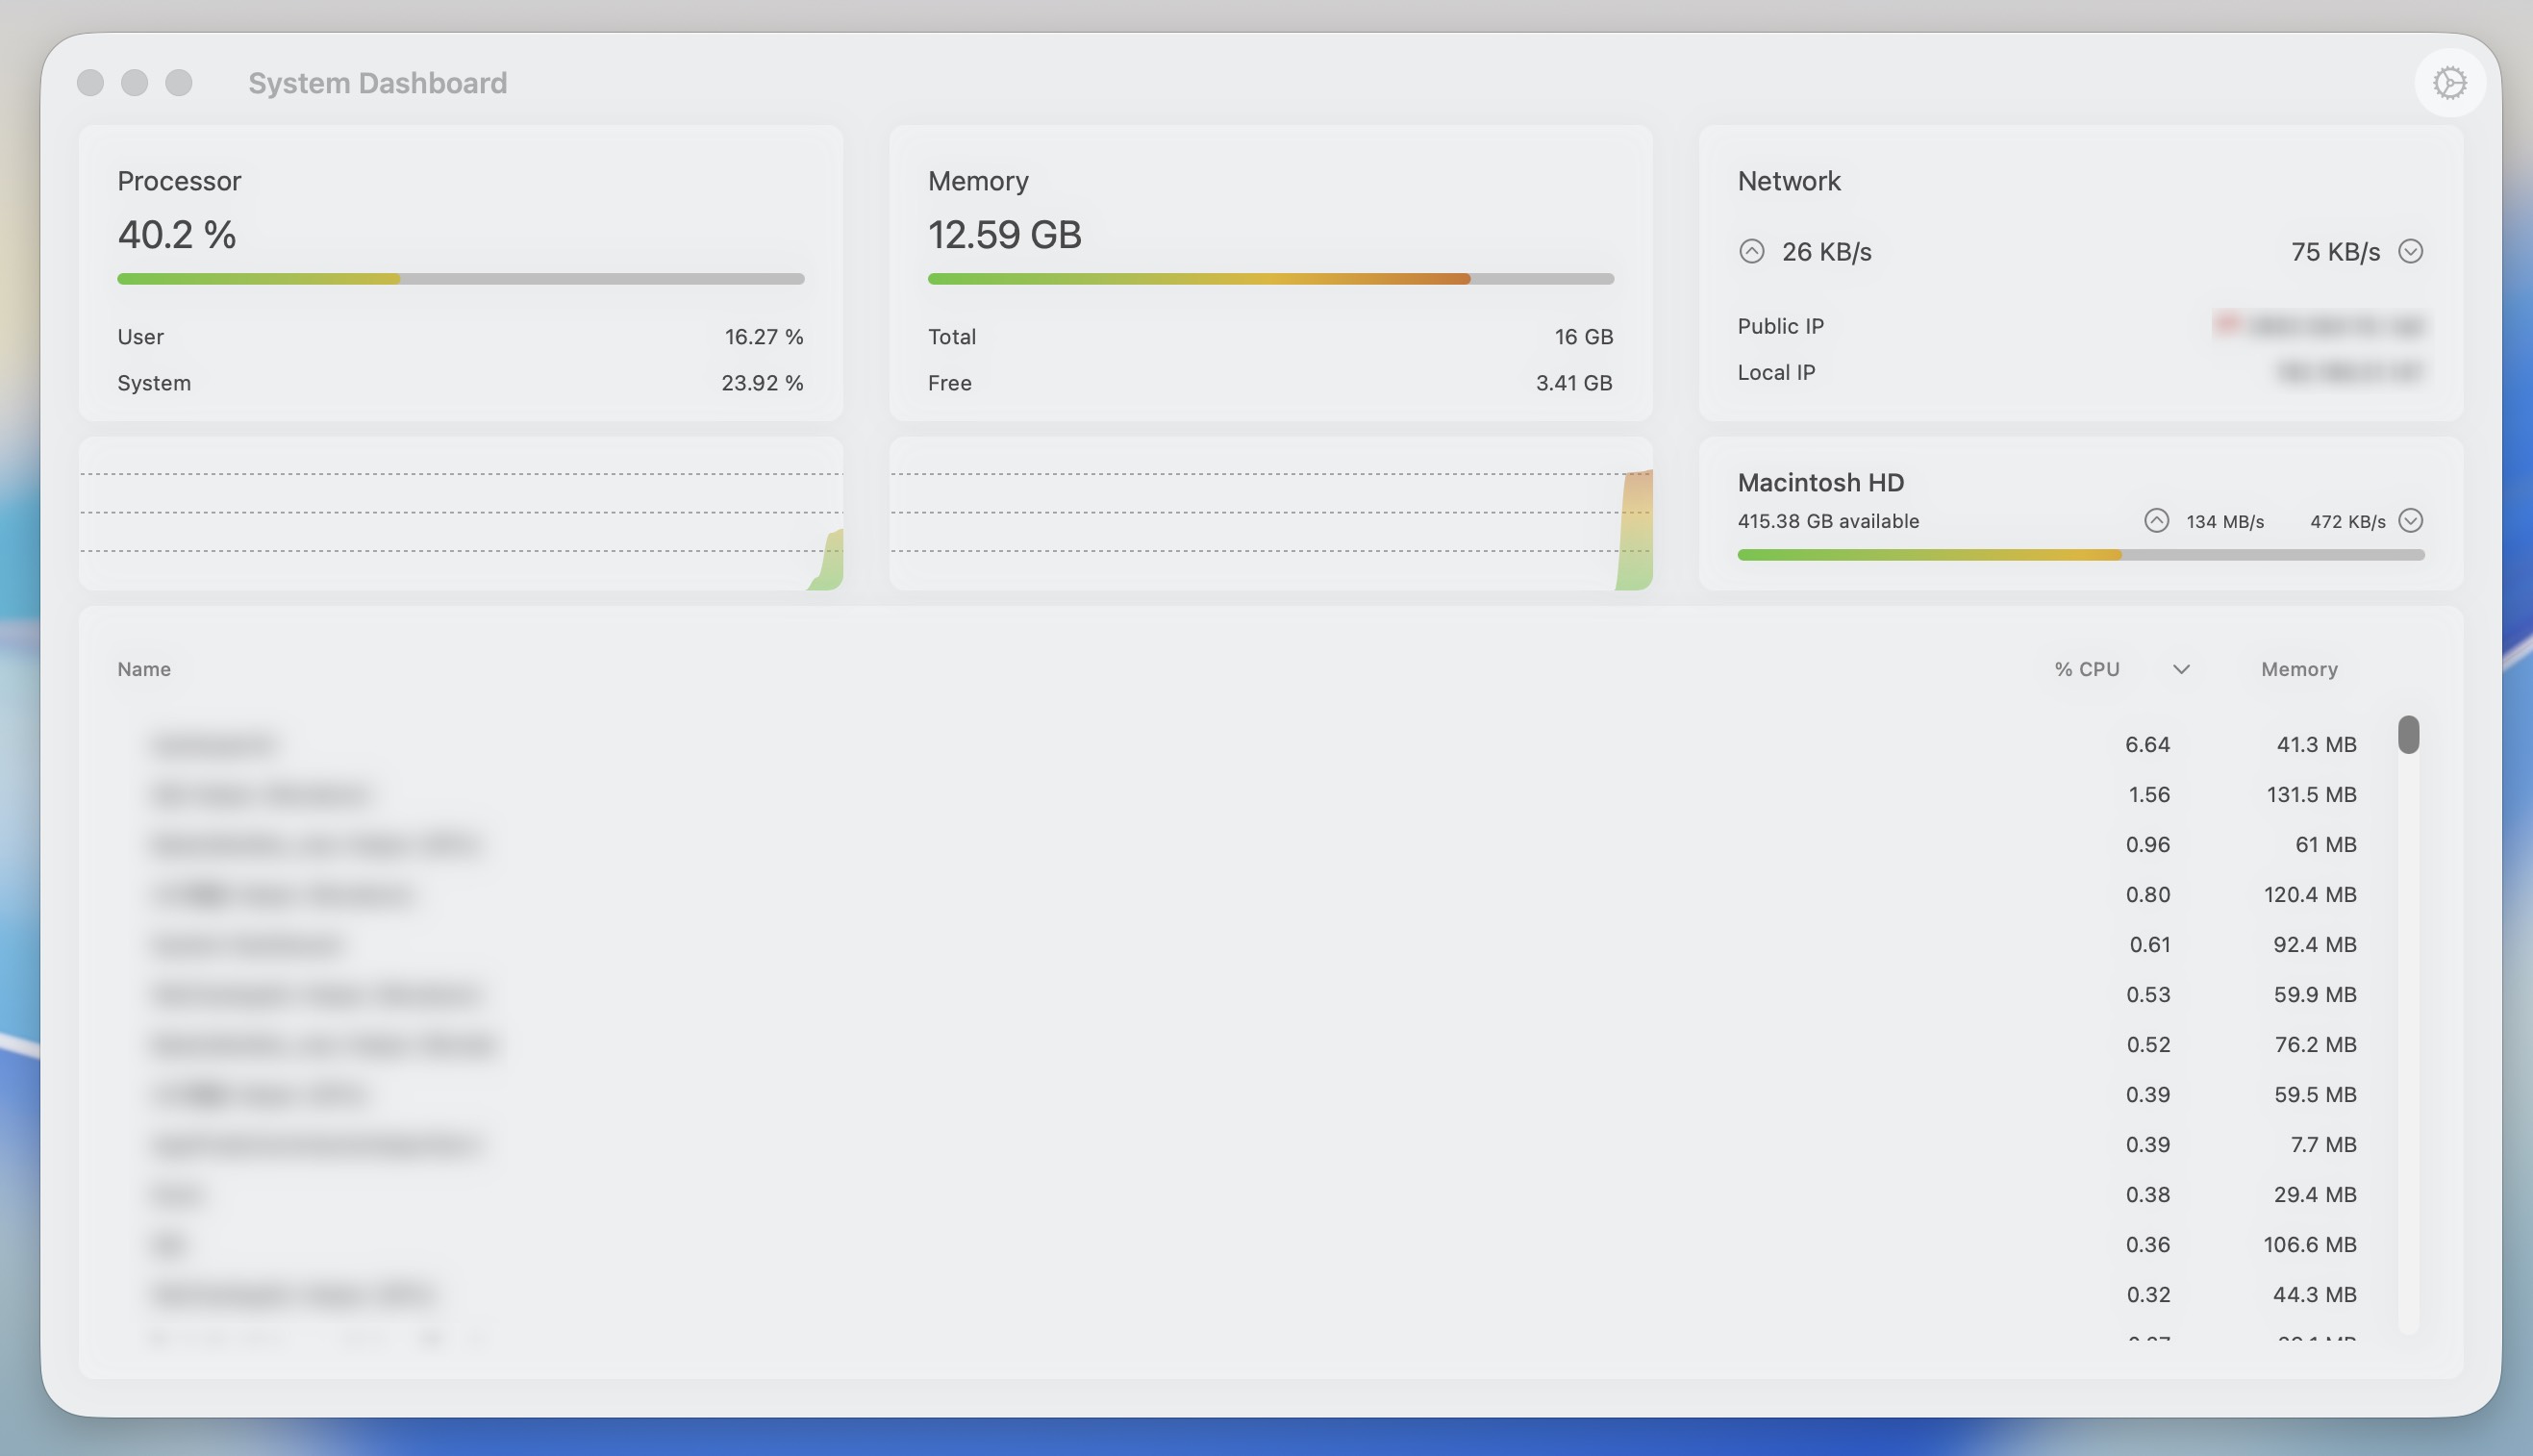This screenshot has height=1456, width=2533.
Task: Click the Macintosh HD disk title
Action: pyautogui.click(x=1820, y=483)
